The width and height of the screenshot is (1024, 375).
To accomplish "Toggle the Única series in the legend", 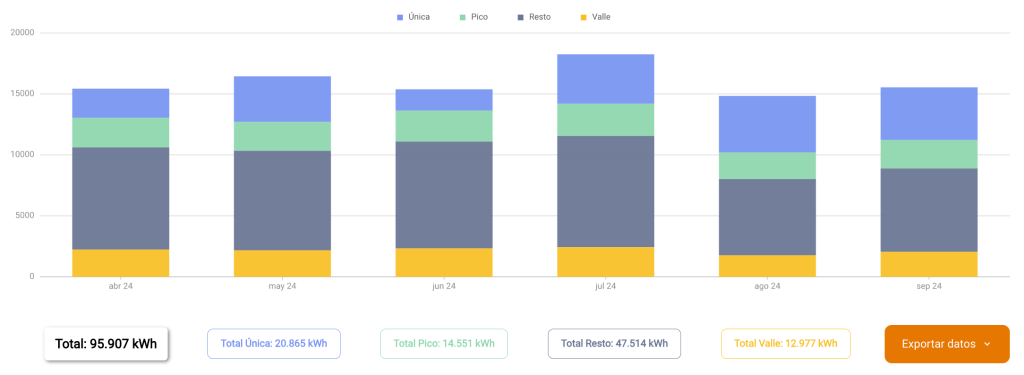I will coord(413,17).
